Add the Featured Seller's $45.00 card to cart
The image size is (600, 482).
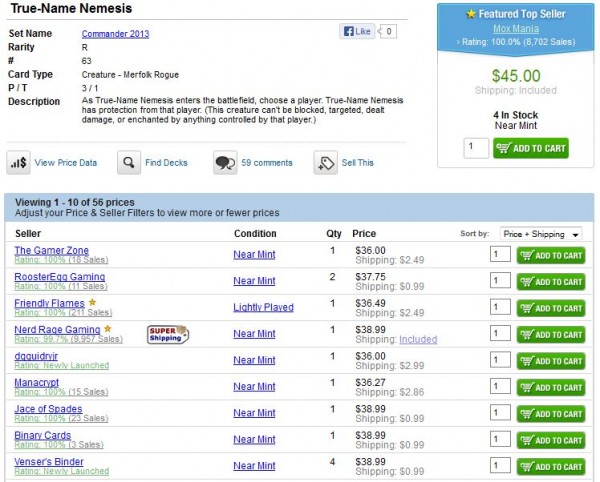(530, 148)
